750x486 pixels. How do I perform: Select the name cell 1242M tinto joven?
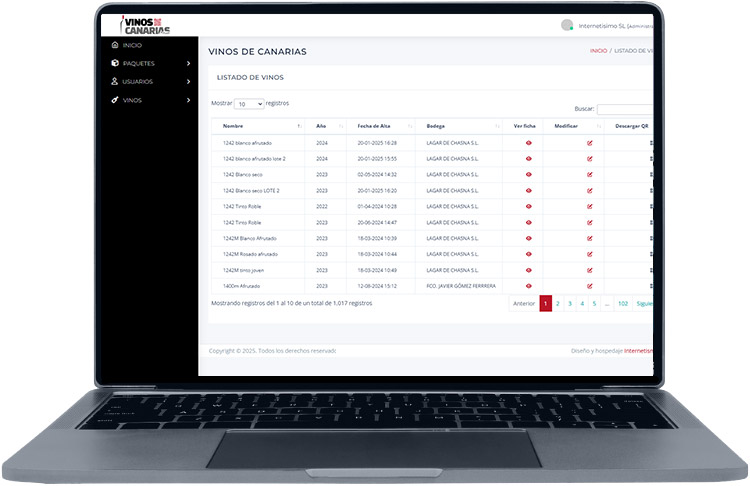tap(243, 270)
